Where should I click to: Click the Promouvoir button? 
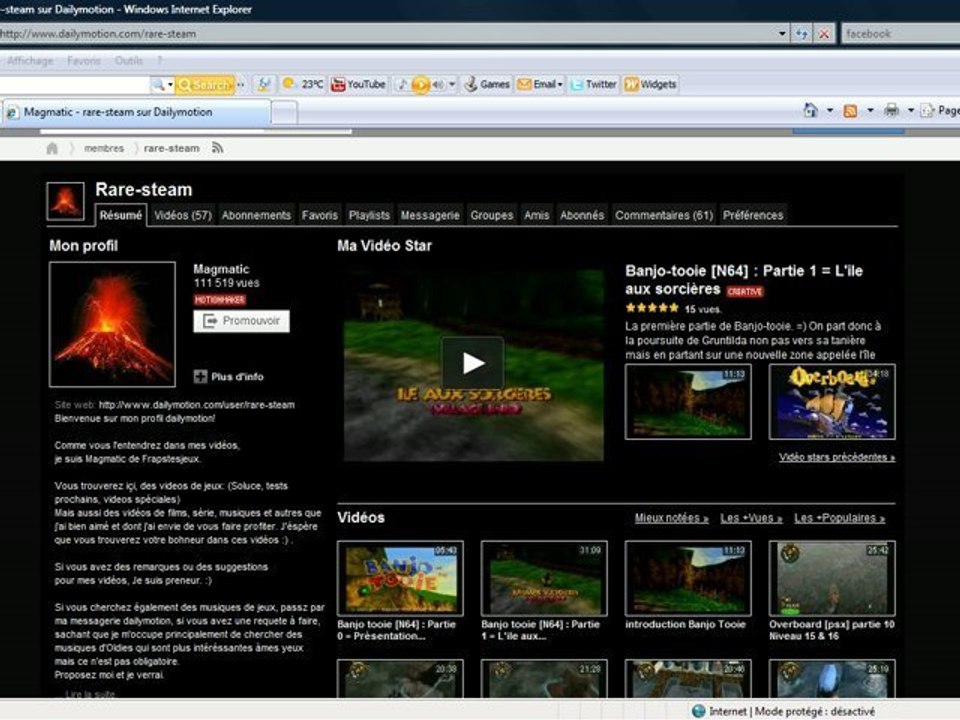(x=241, y=321)
